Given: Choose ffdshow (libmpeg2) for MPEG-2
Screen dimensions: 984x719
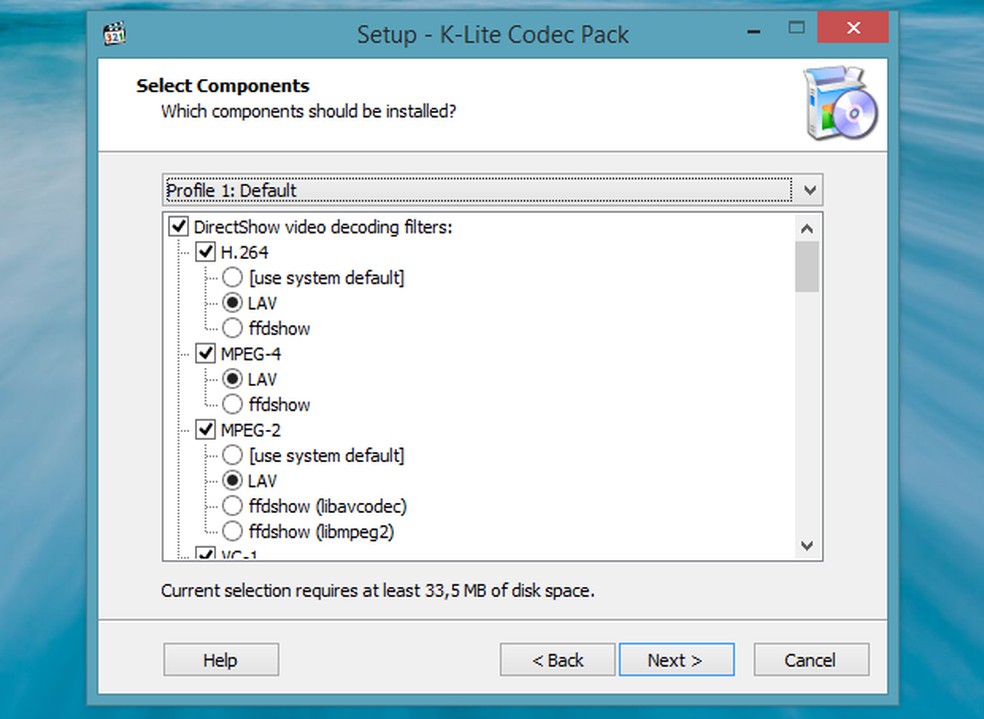Looking at the screenshot, I should [x=232, y=532].
